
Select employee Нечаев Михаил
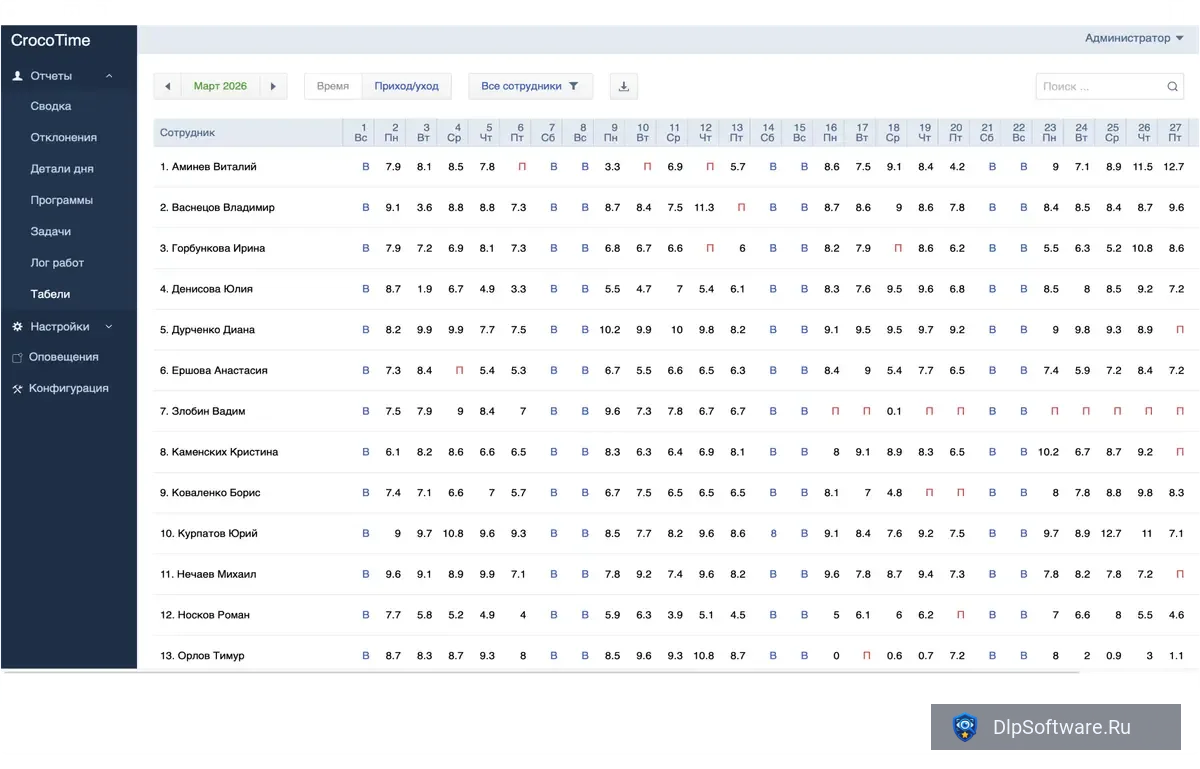(x=208, y=575)
